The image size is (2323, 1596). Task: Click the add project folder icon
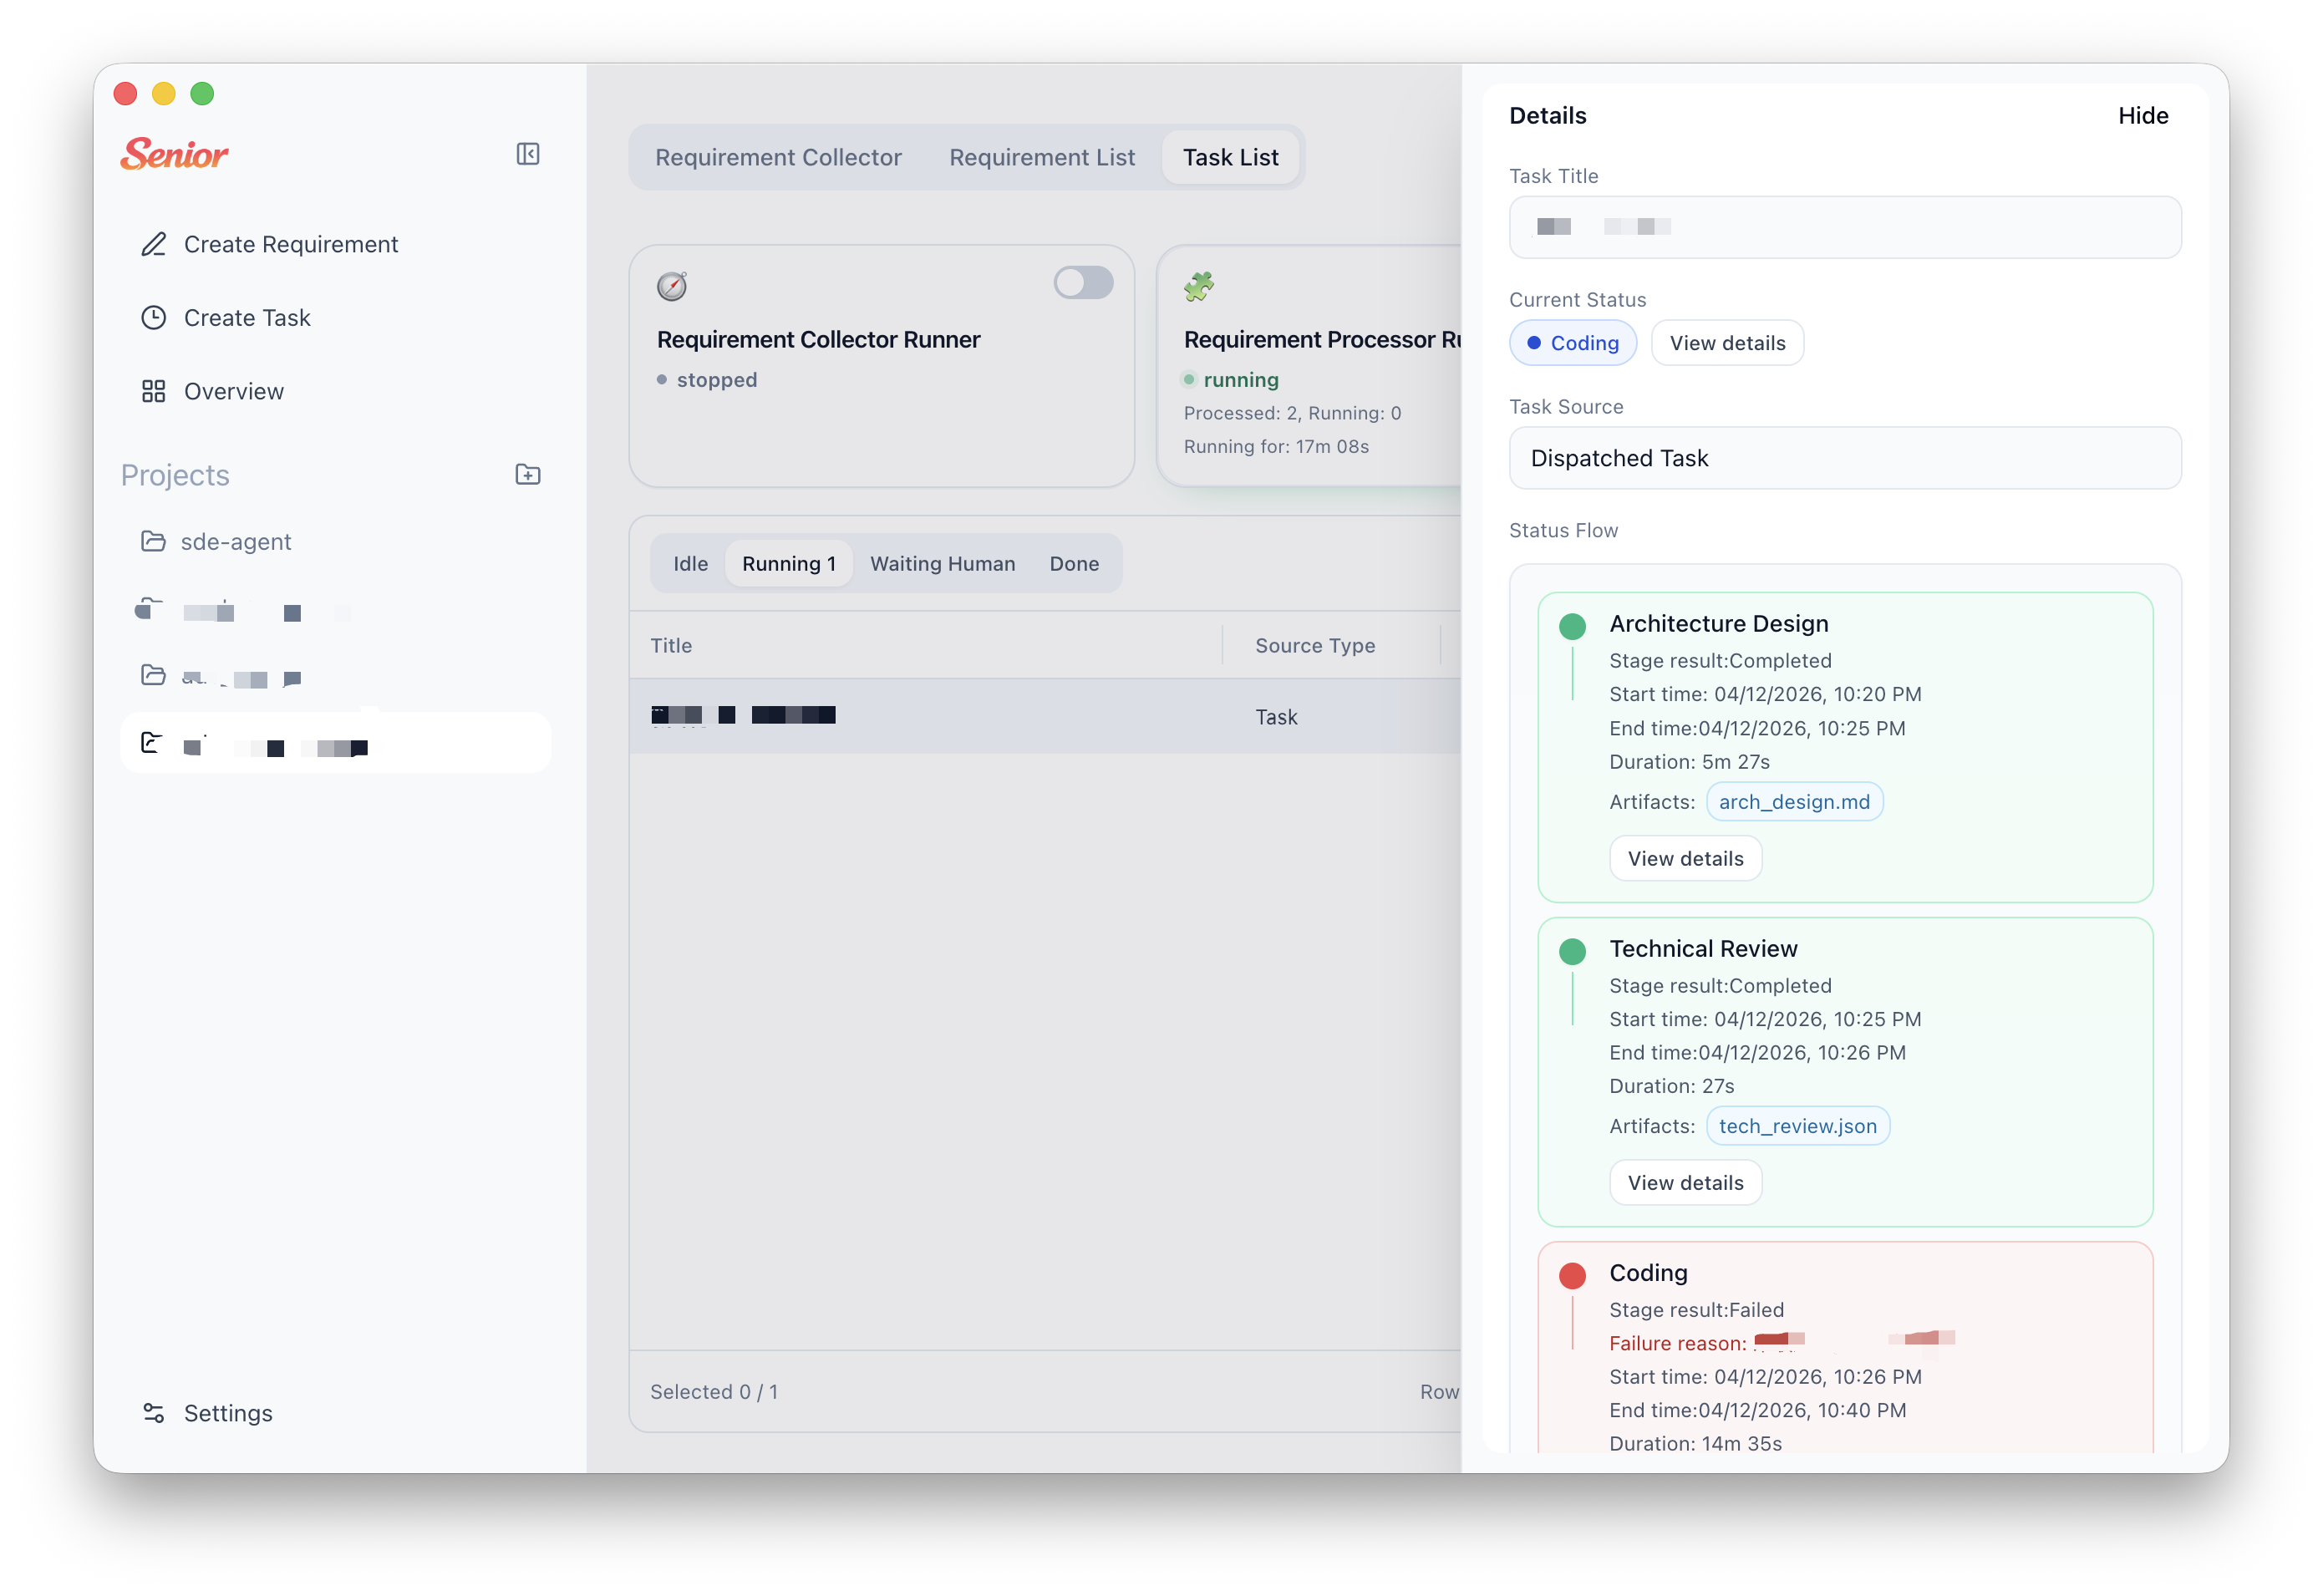point(527,475)
